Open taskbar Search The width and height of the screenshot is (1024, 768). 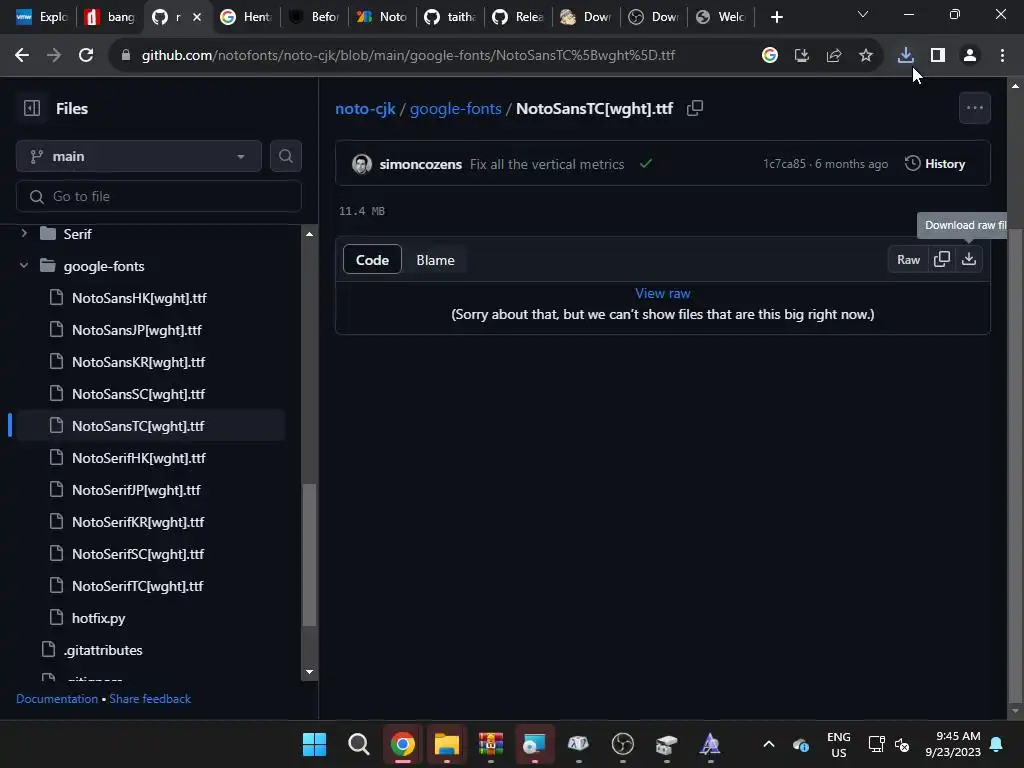point(359,744)
